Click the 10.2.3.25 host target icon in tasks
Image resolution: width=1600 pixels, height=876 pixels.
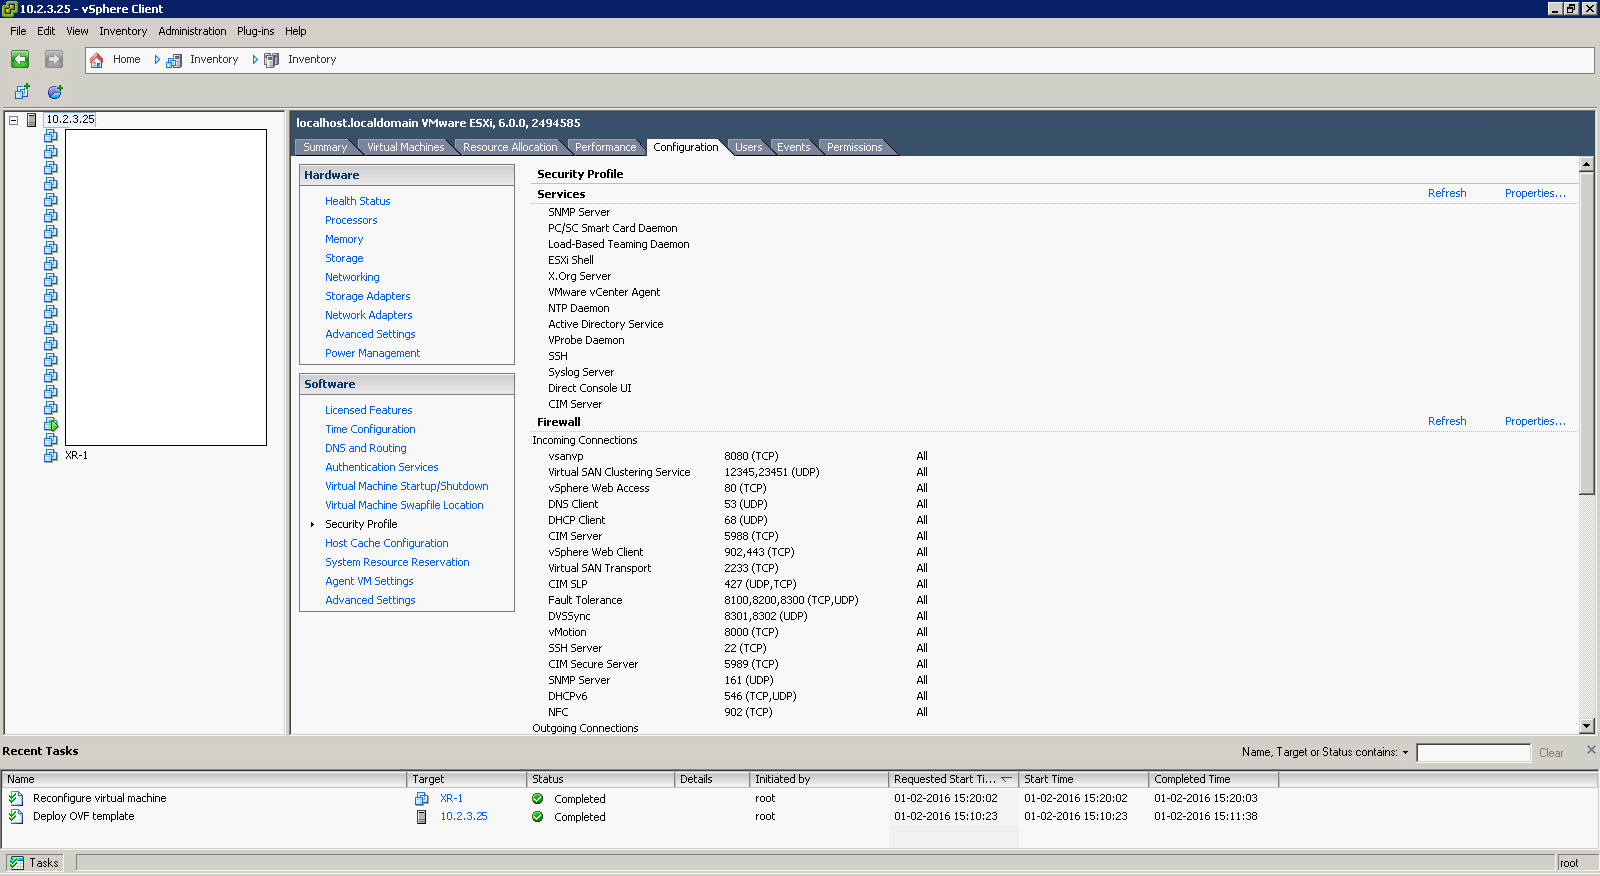(x=422, y=817)
